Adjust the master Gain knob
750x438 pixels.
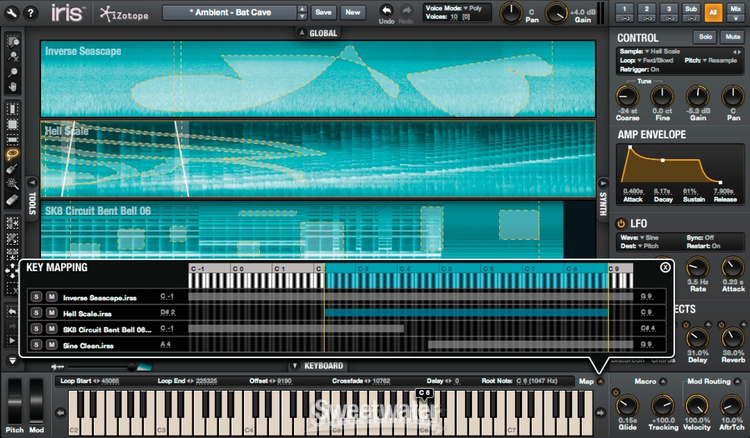[x=556, y=13]
